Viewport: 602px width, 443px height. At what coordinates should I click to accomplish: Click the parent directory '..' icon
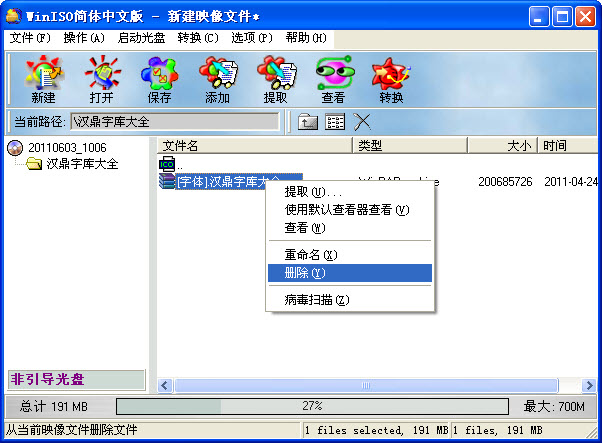pyautogui.click(x=167, y=164)
